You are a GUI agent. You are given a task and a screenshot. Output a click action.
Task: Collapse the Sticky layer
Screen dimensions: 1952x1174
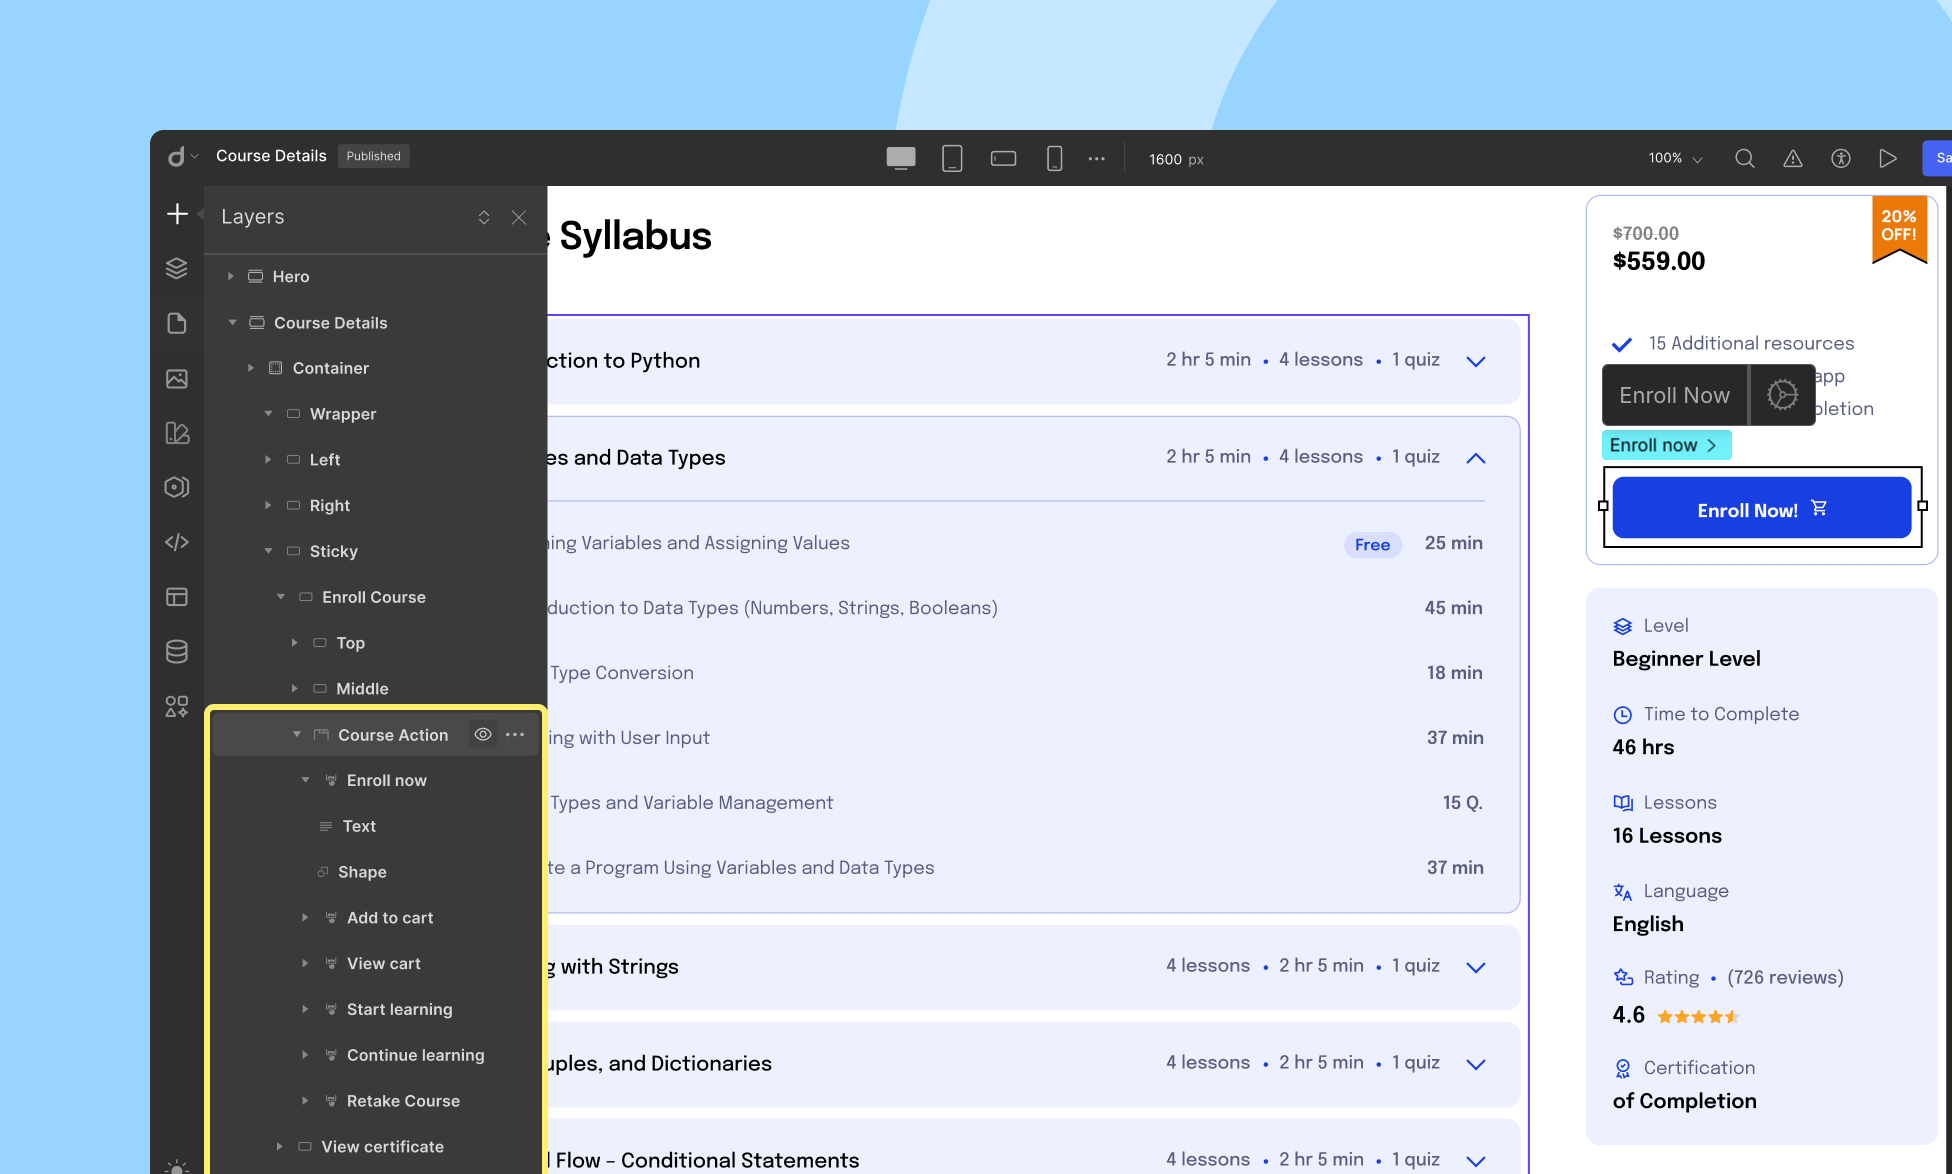pos(268,551)
